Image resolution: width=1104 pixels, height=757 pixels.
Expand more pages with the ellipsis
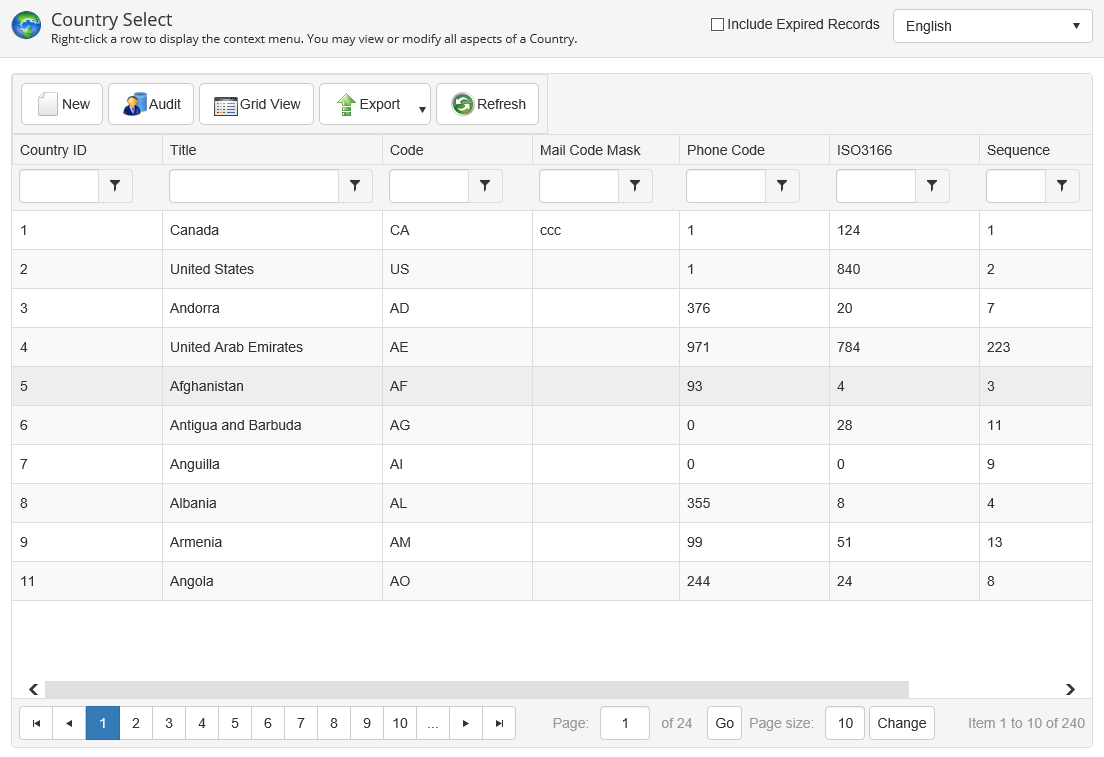coord(432,723)
